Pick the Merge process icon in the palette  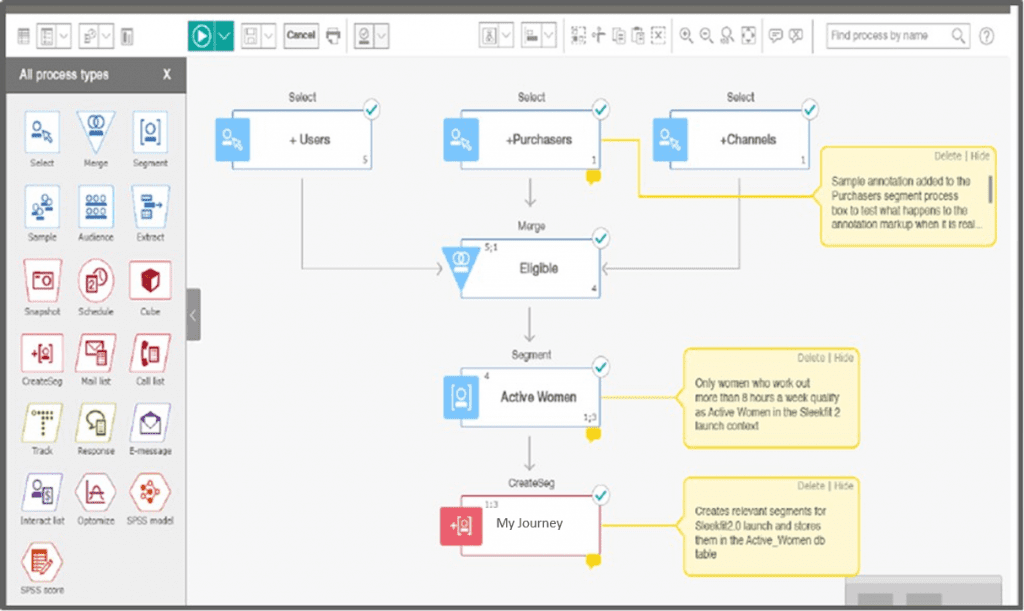pyautogui.click(x=95, y=133)
